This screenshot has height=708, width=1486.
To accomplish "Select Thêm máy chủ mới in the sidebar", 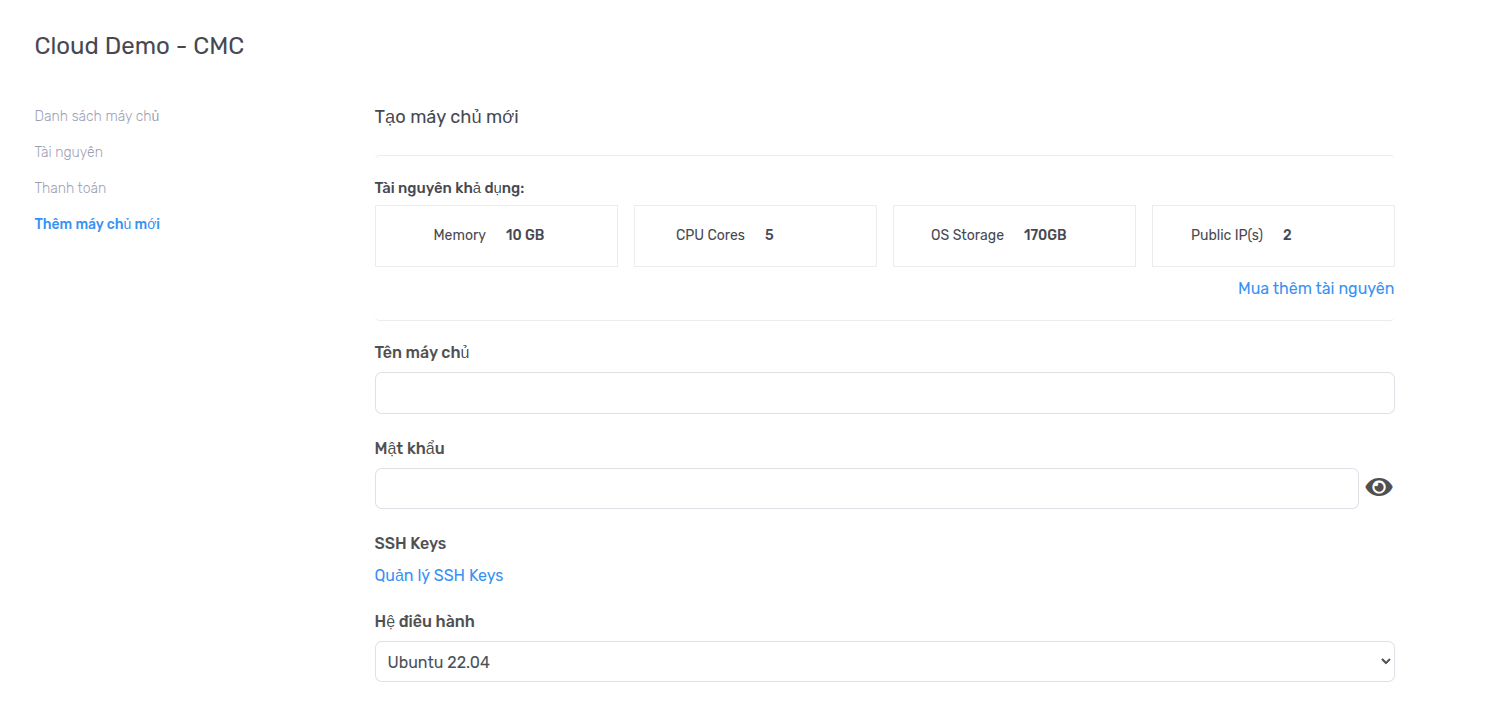I will (x=97, y=224).
